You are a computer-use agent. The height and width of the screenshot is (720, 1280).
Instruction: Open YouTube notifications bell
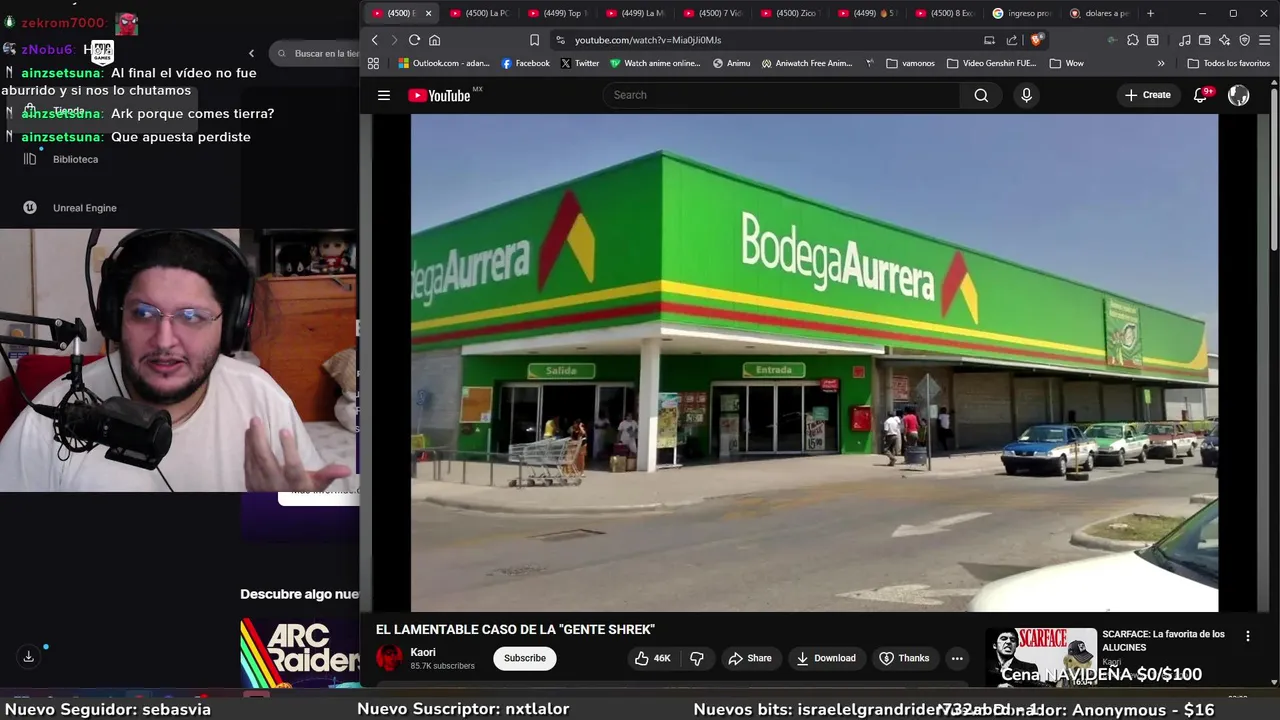[x=1201, y=95]
